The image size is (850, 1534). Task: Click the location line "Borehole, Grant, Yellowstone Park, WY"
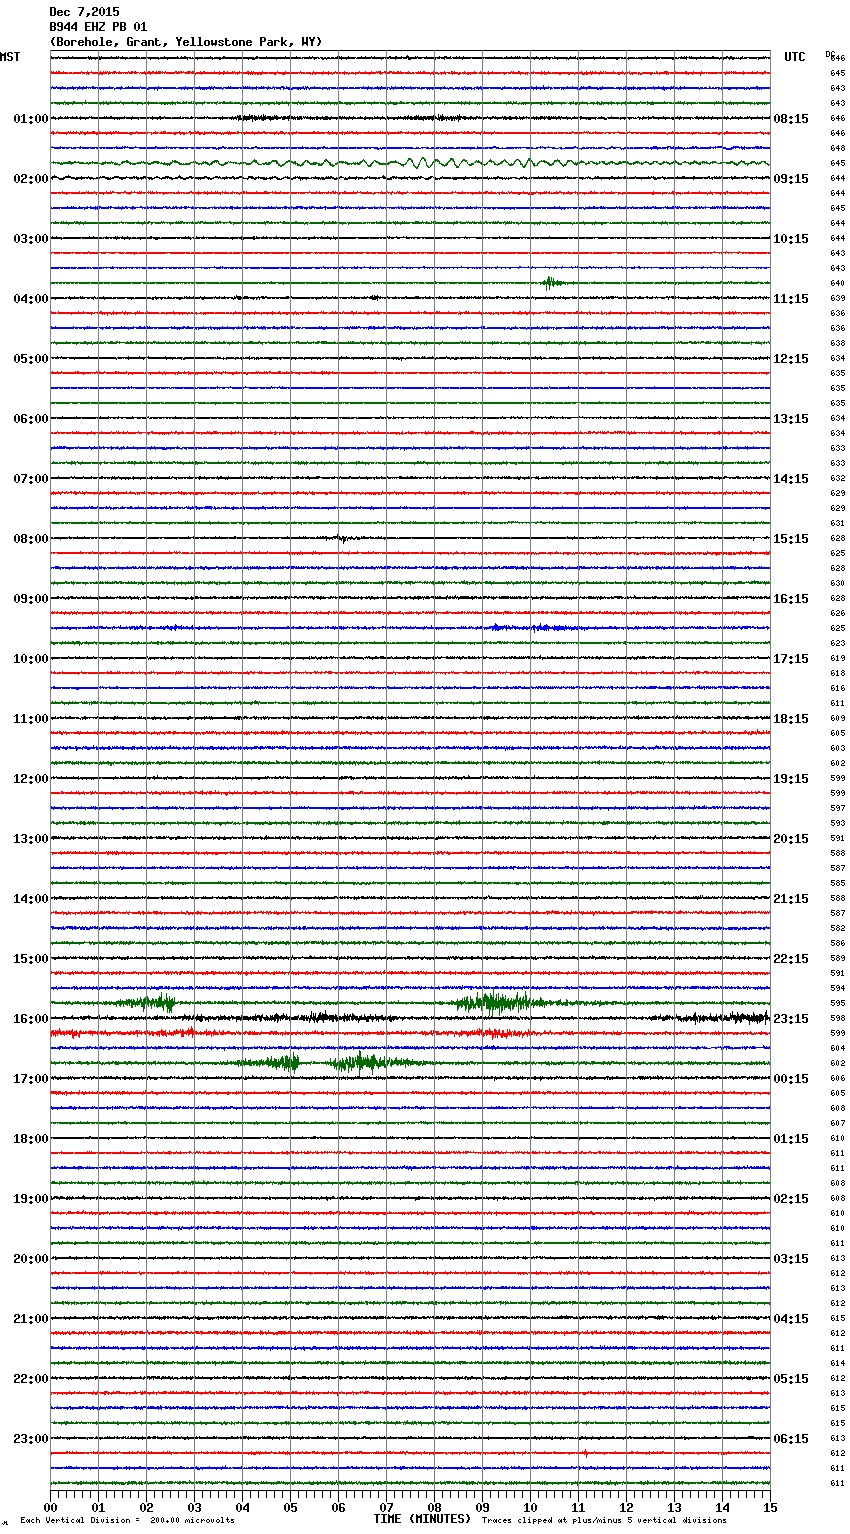pos(186,42)
